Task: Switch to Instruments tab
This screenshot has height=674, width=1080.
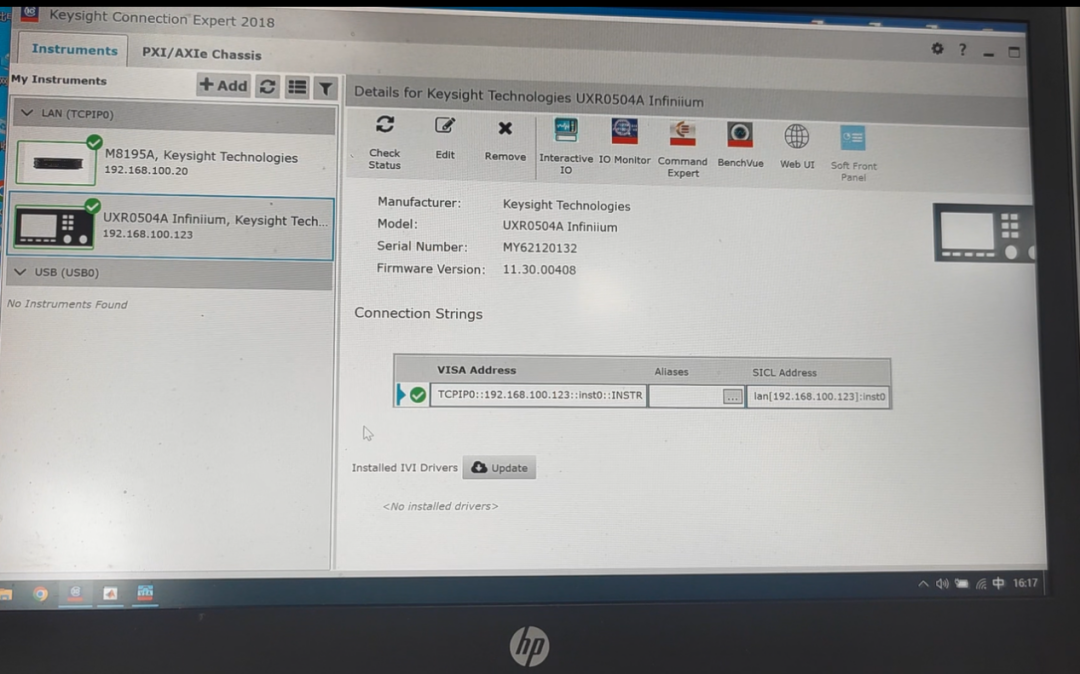Action: point(74,50)
